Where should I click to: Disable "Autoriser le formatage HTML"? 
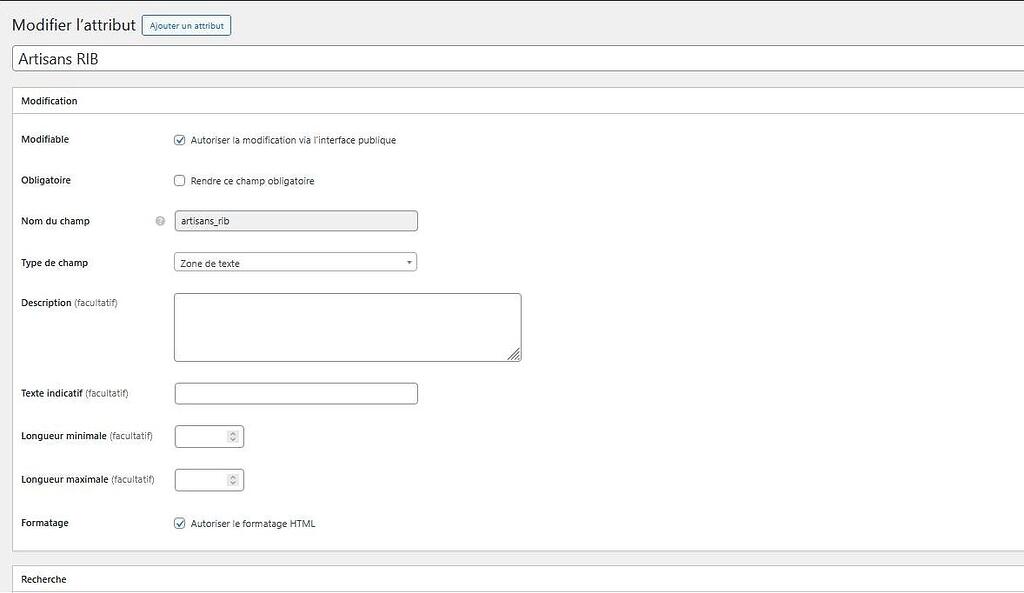(x=179, y=522)
